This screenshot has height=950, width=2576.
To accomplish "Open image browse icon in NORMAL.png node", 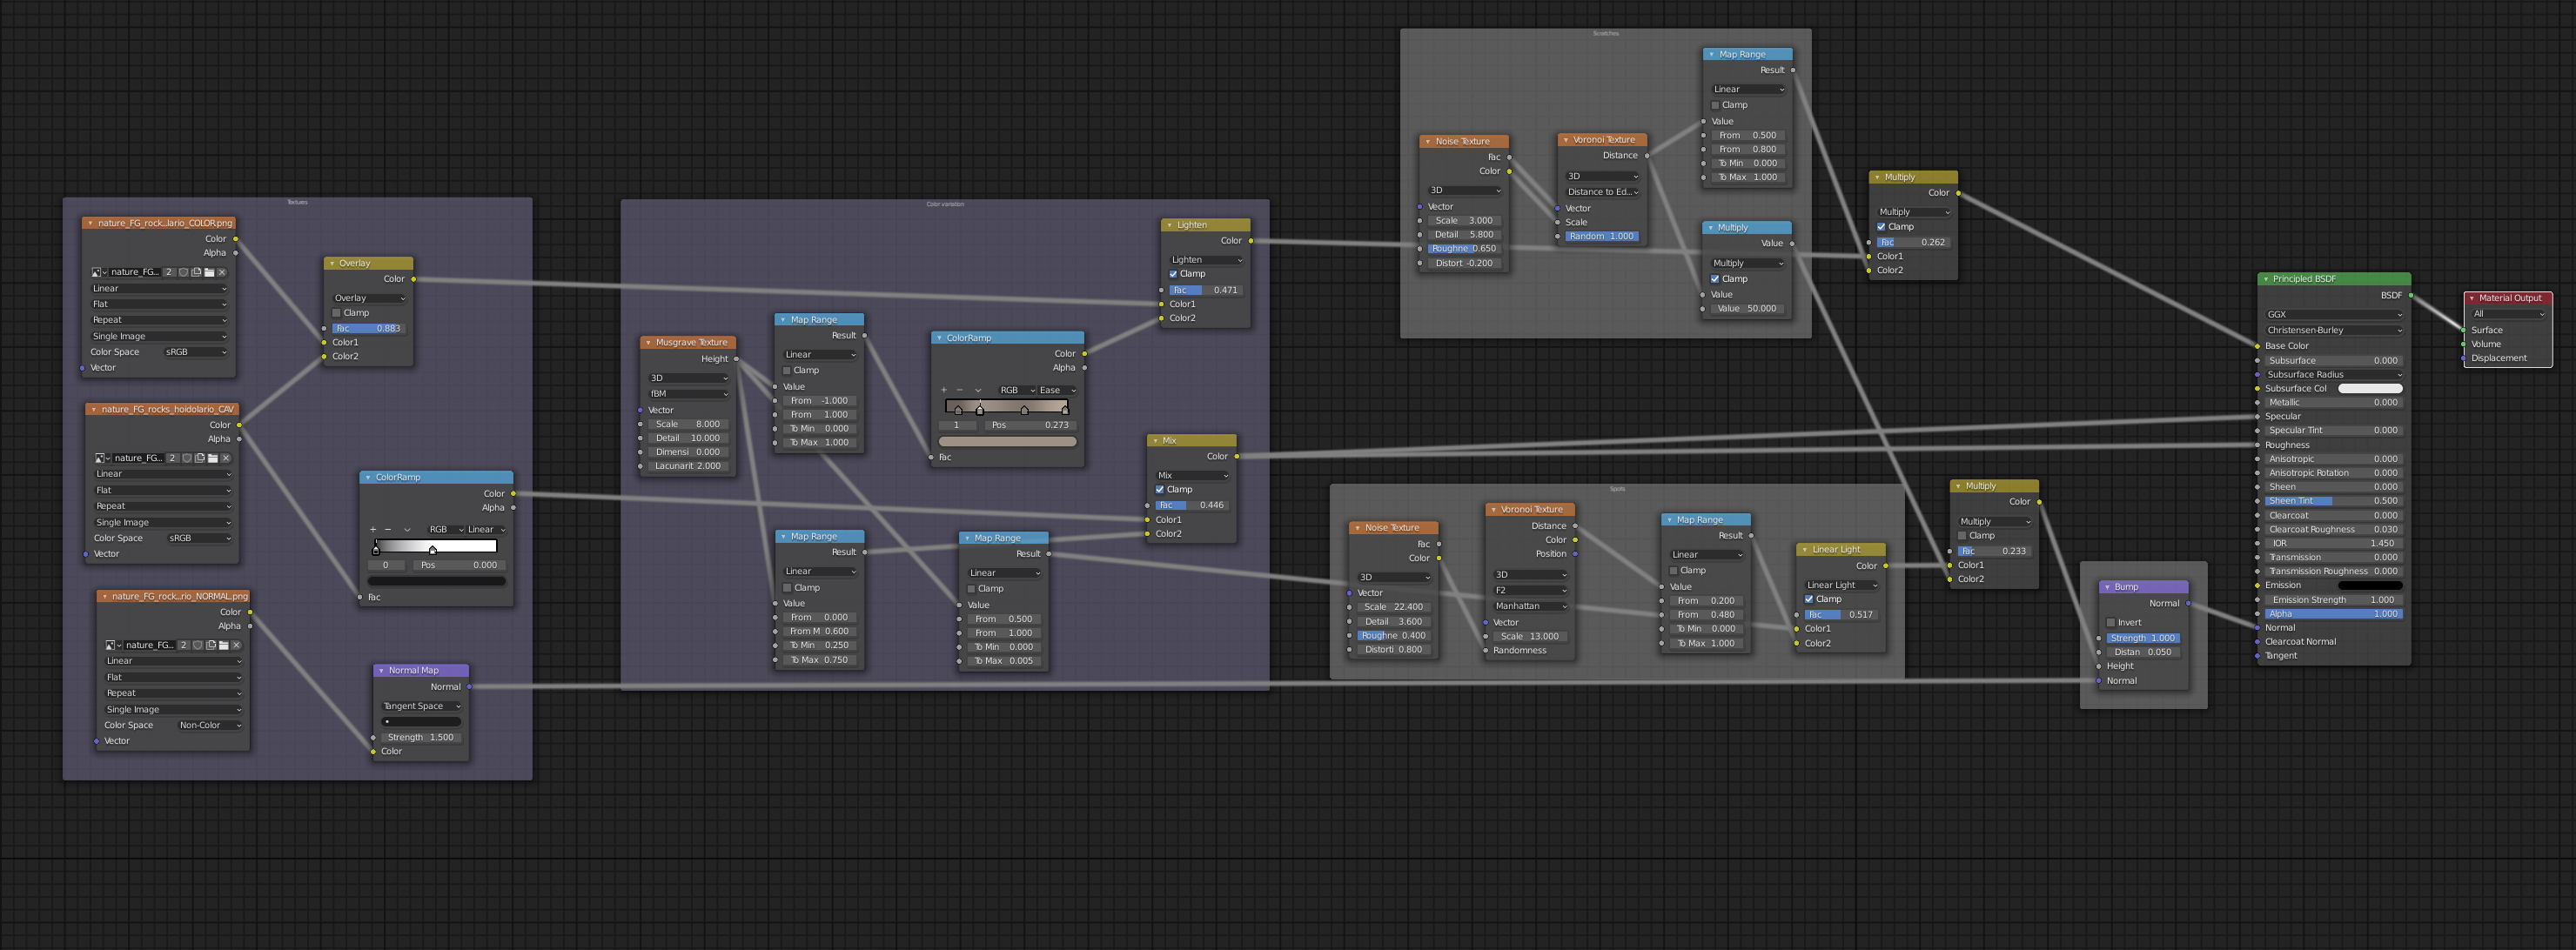I will coord(113,645).
